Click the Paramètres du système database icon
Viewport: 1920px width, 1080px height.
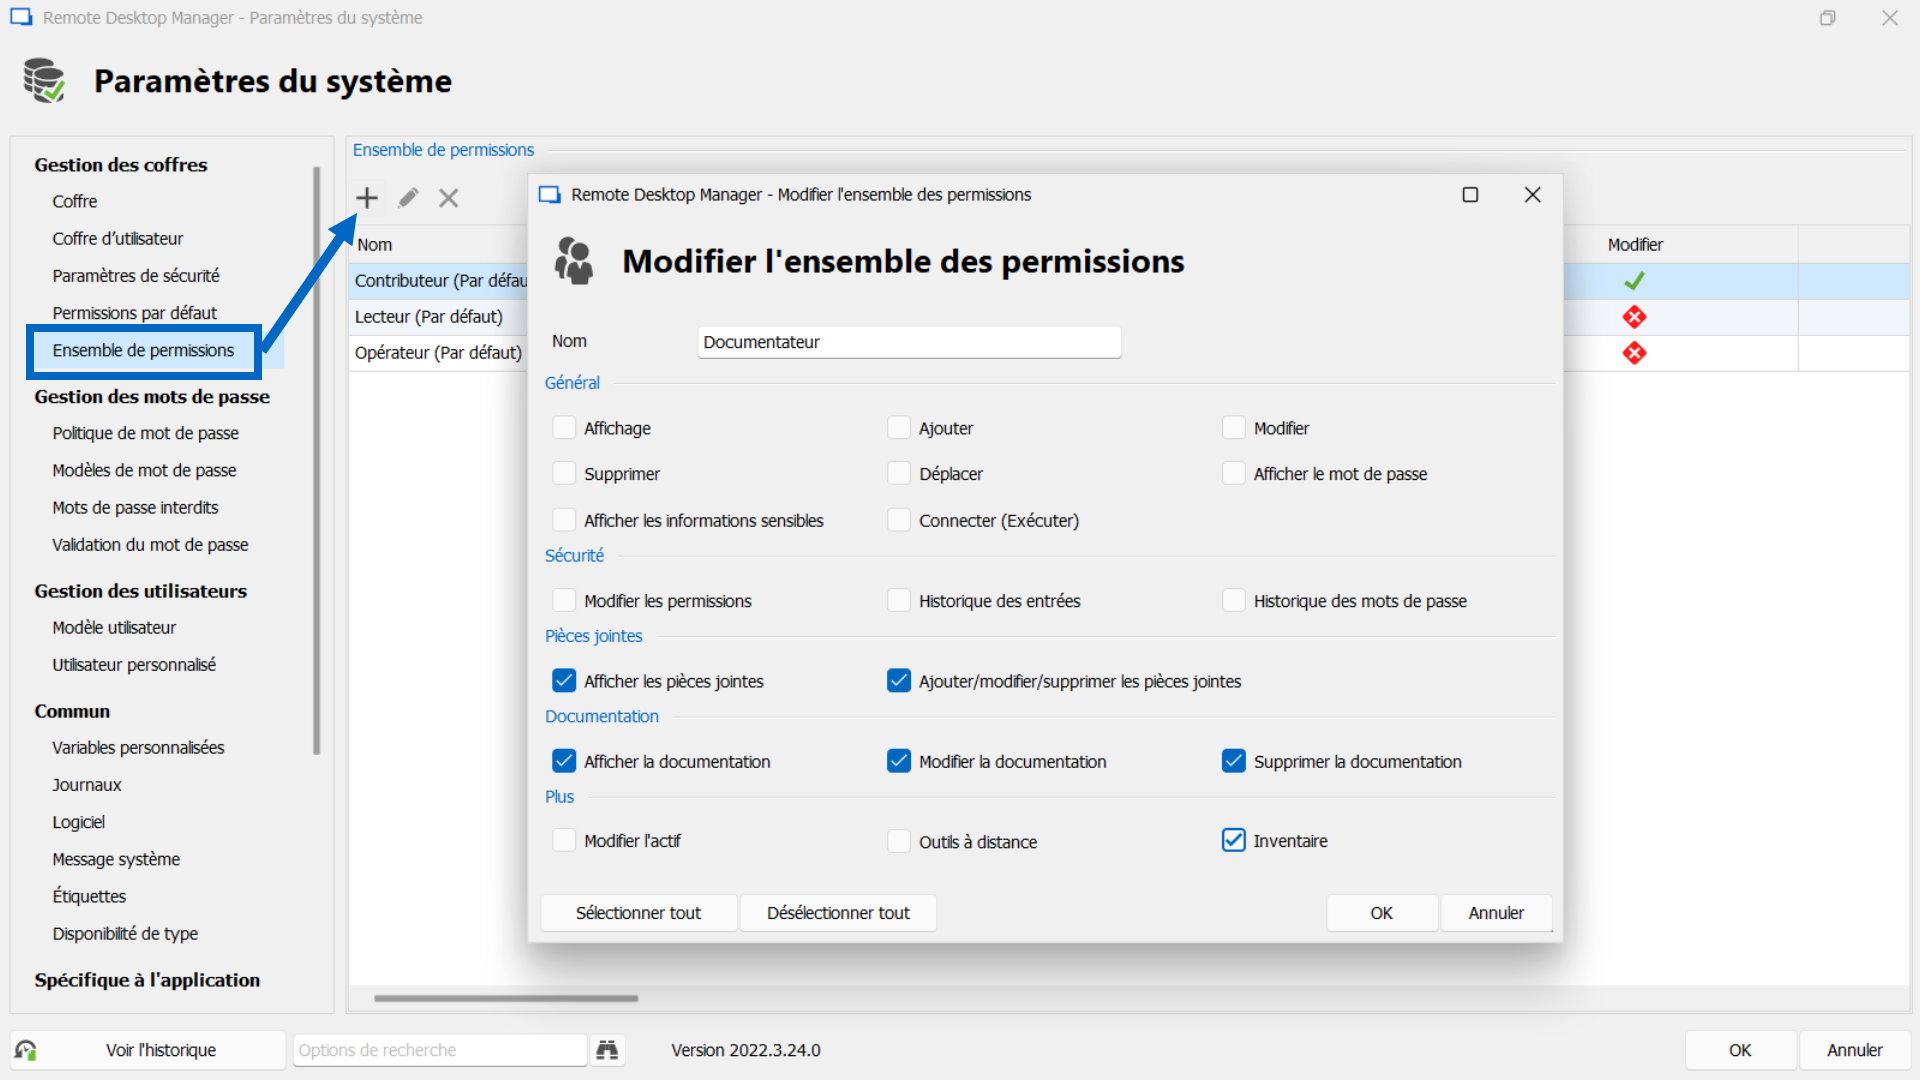[x=43, y=80]
